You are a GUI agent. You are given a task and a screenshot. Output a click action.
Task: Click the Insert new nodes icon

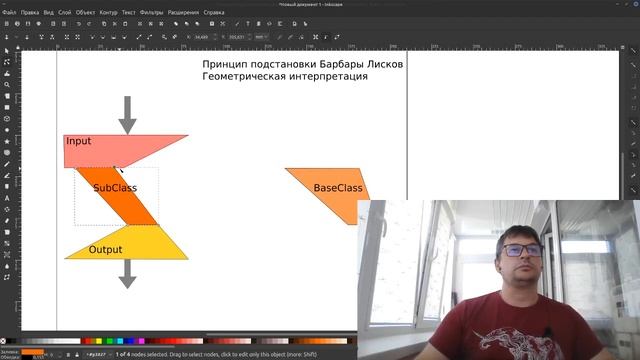coord(7,37)
